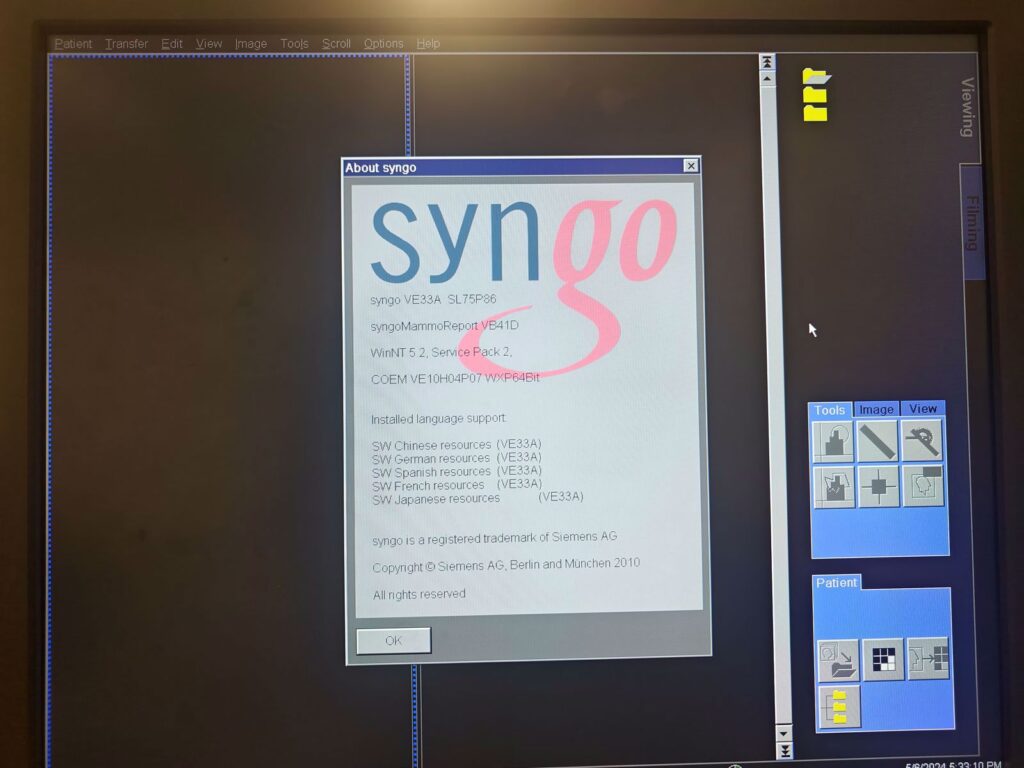Viewport: 1024px width, 768px height.
Task: Click the date and time in corner
Action: pos(953,765)
